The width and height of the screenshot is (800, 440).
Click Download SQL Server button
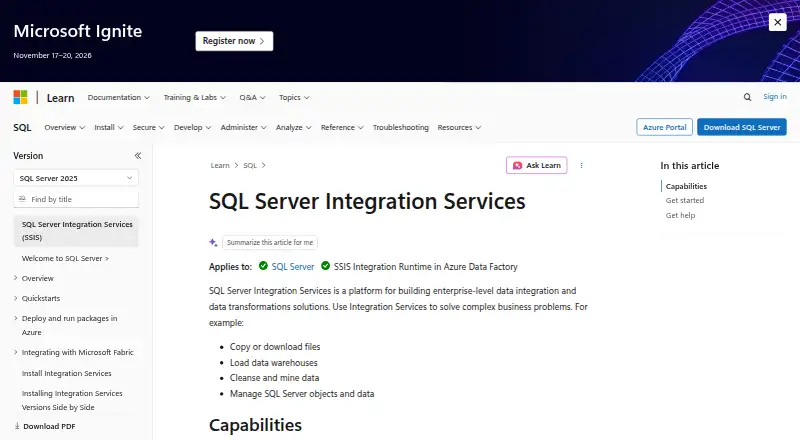click(742, 127)
